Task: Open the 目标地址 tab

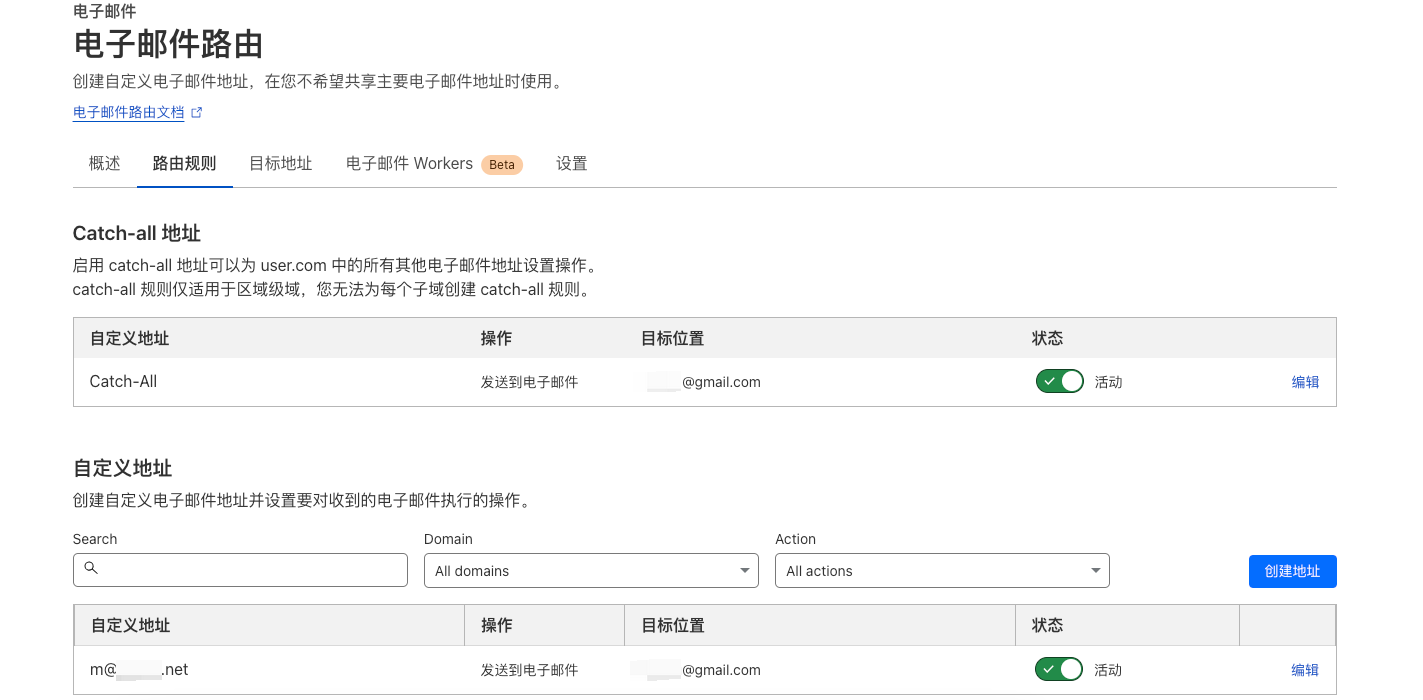Action: (x=280, y=164)
